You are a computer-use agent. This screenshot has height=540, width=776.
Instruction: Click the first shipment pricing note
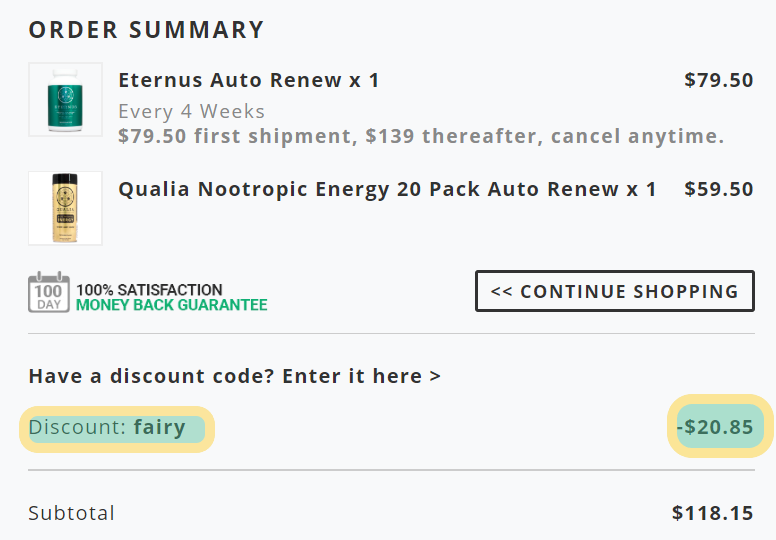click(x=421, y=136)
